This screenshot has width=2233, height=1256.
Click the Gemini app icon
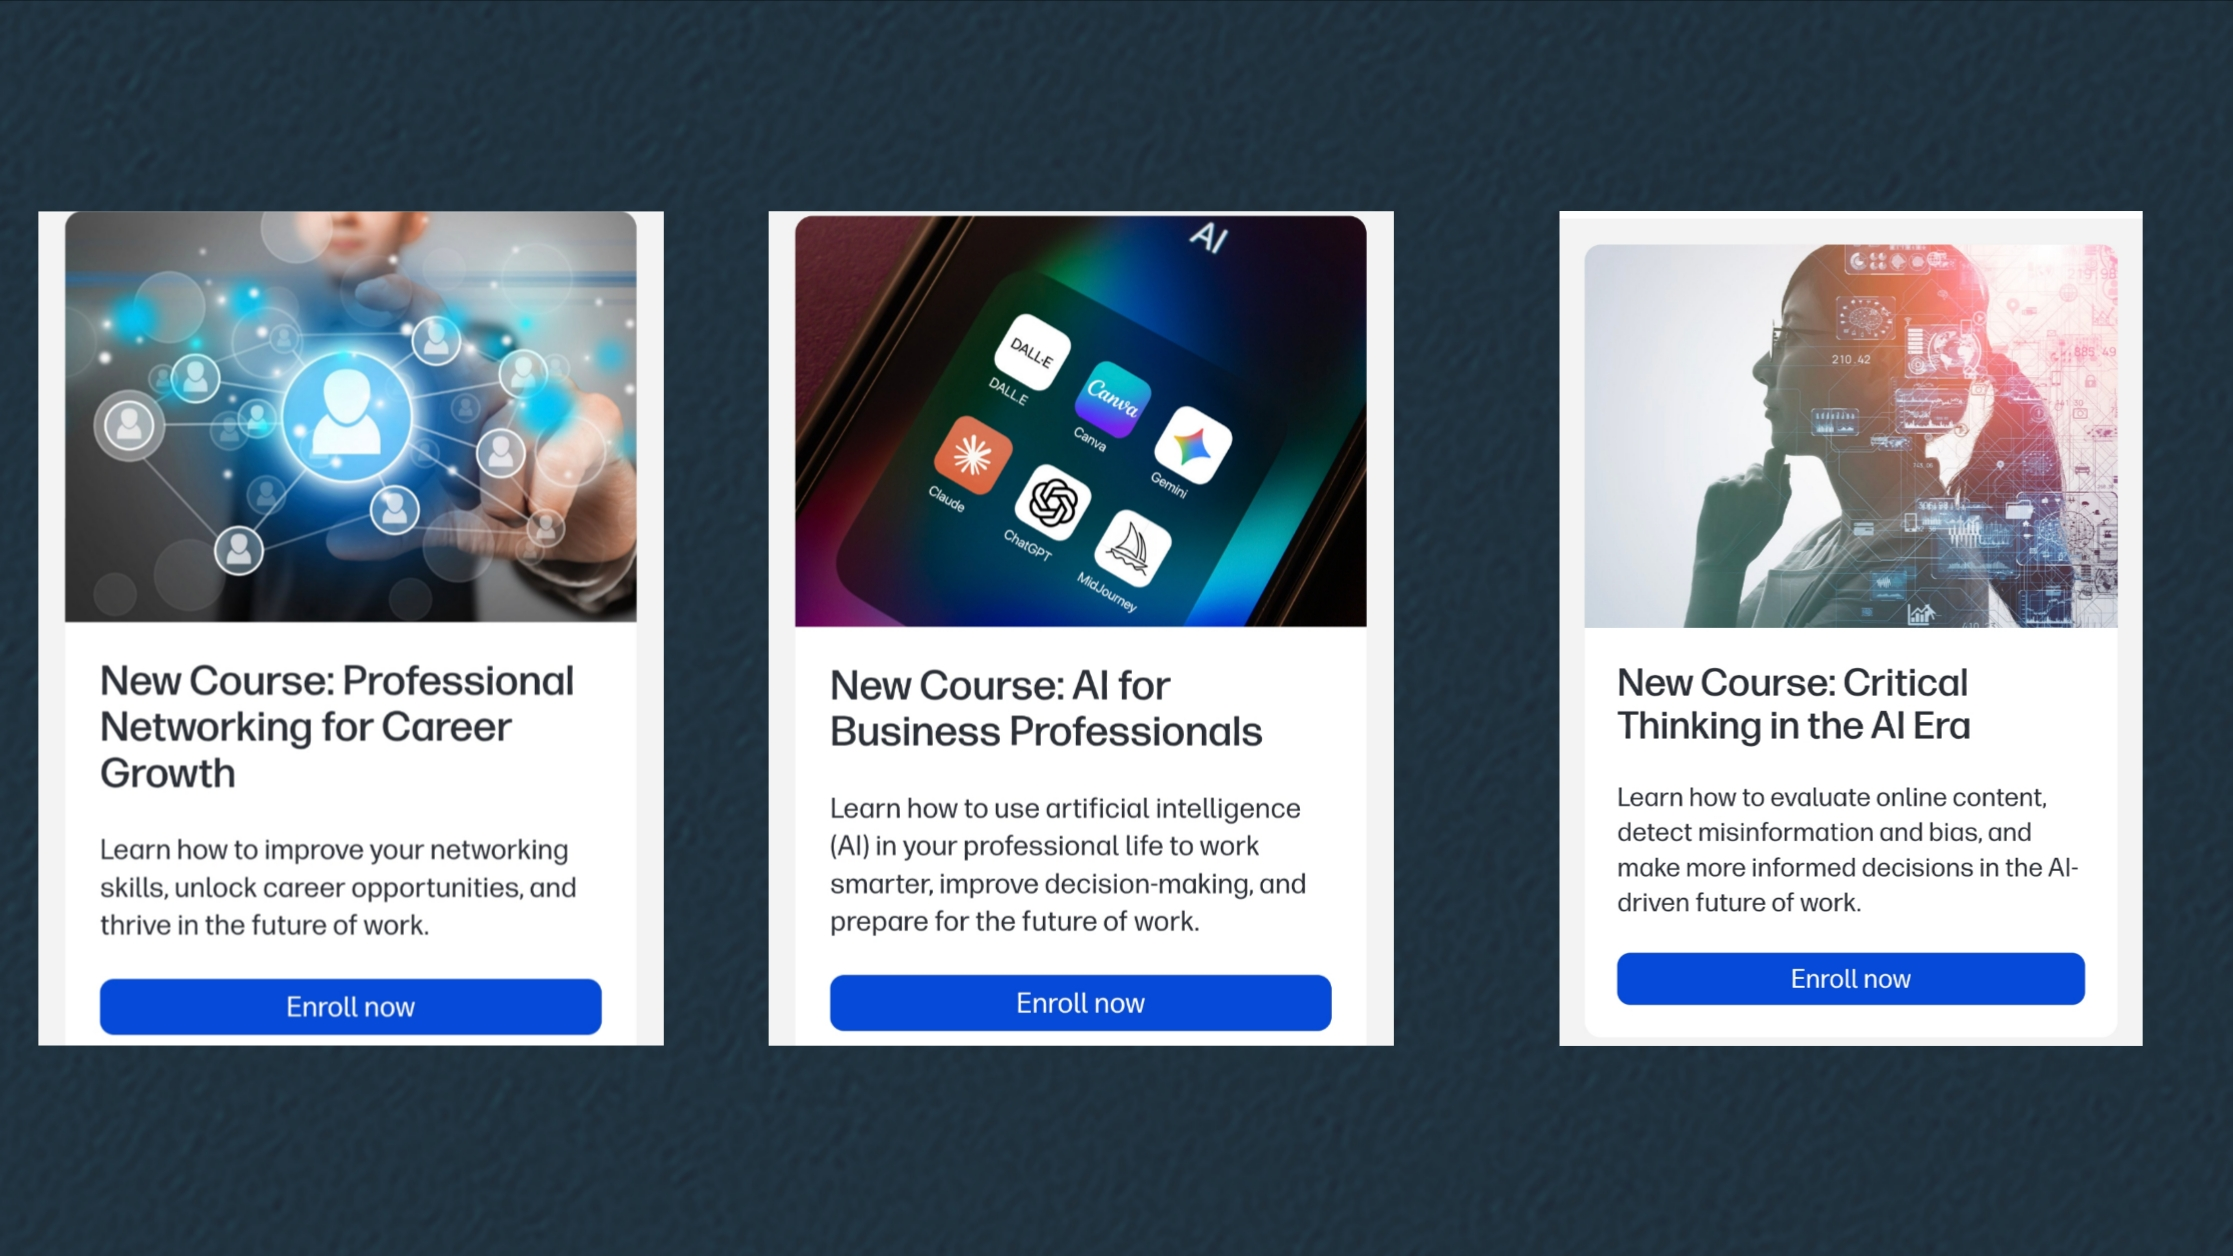coord(1193,446)
